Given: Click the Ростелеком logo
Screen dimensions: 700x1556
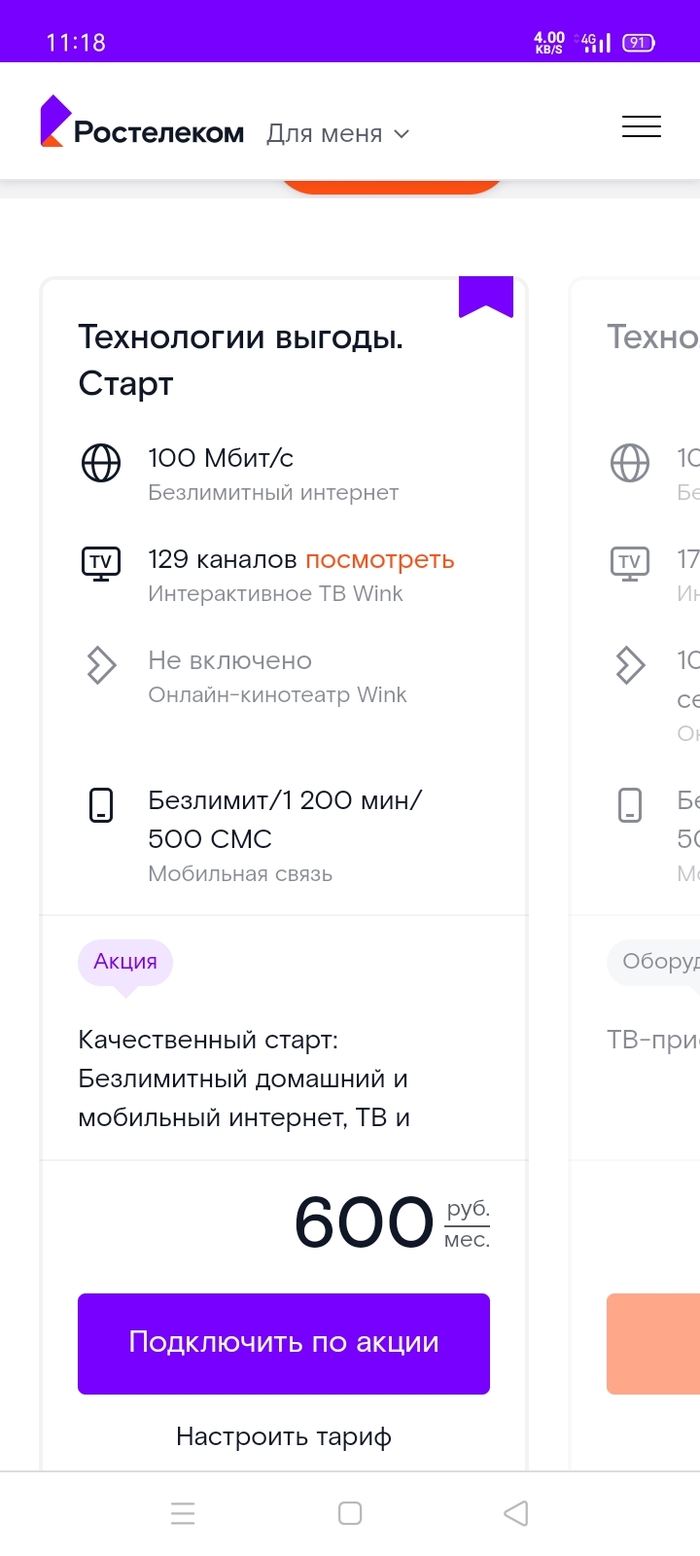Looking at the screenshot, I should point(142,122).
